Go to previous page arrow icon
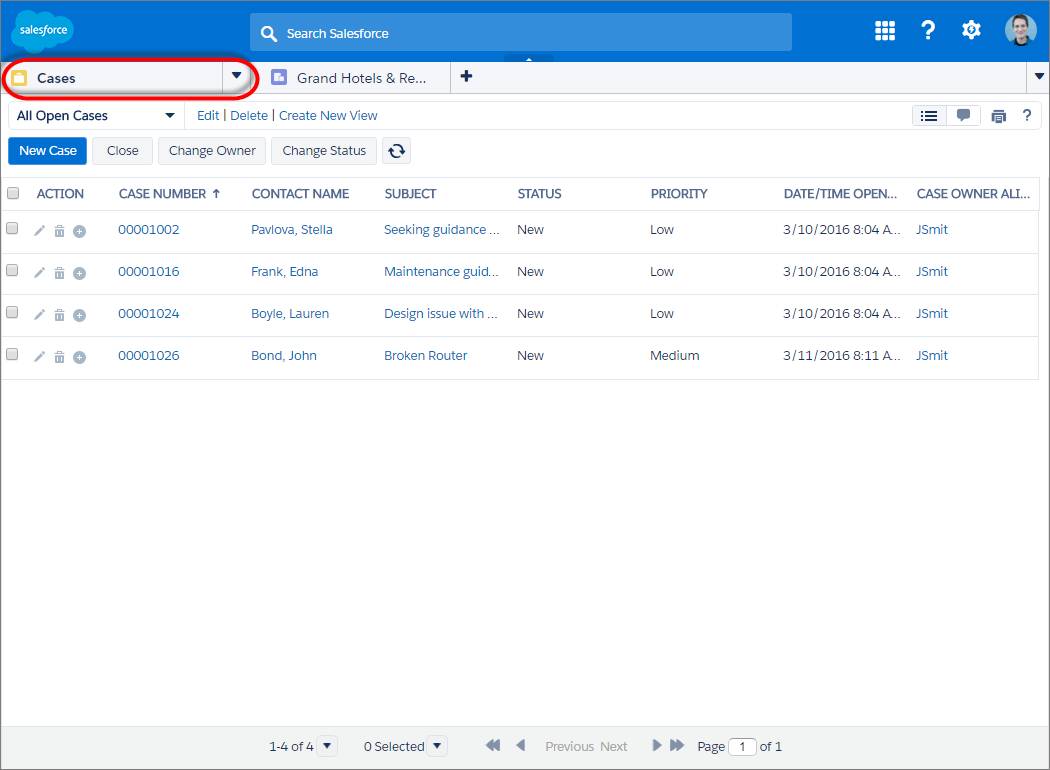The width and height of the screenshot is (1050, 770). (520, 745)
